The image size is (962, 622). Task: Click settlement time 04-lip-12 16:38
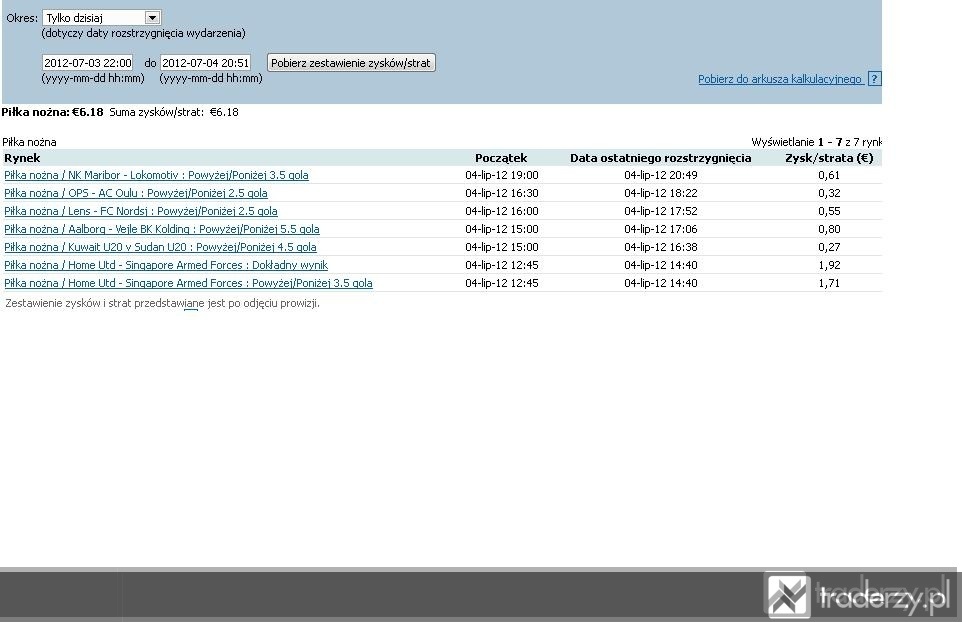[661, 247]
